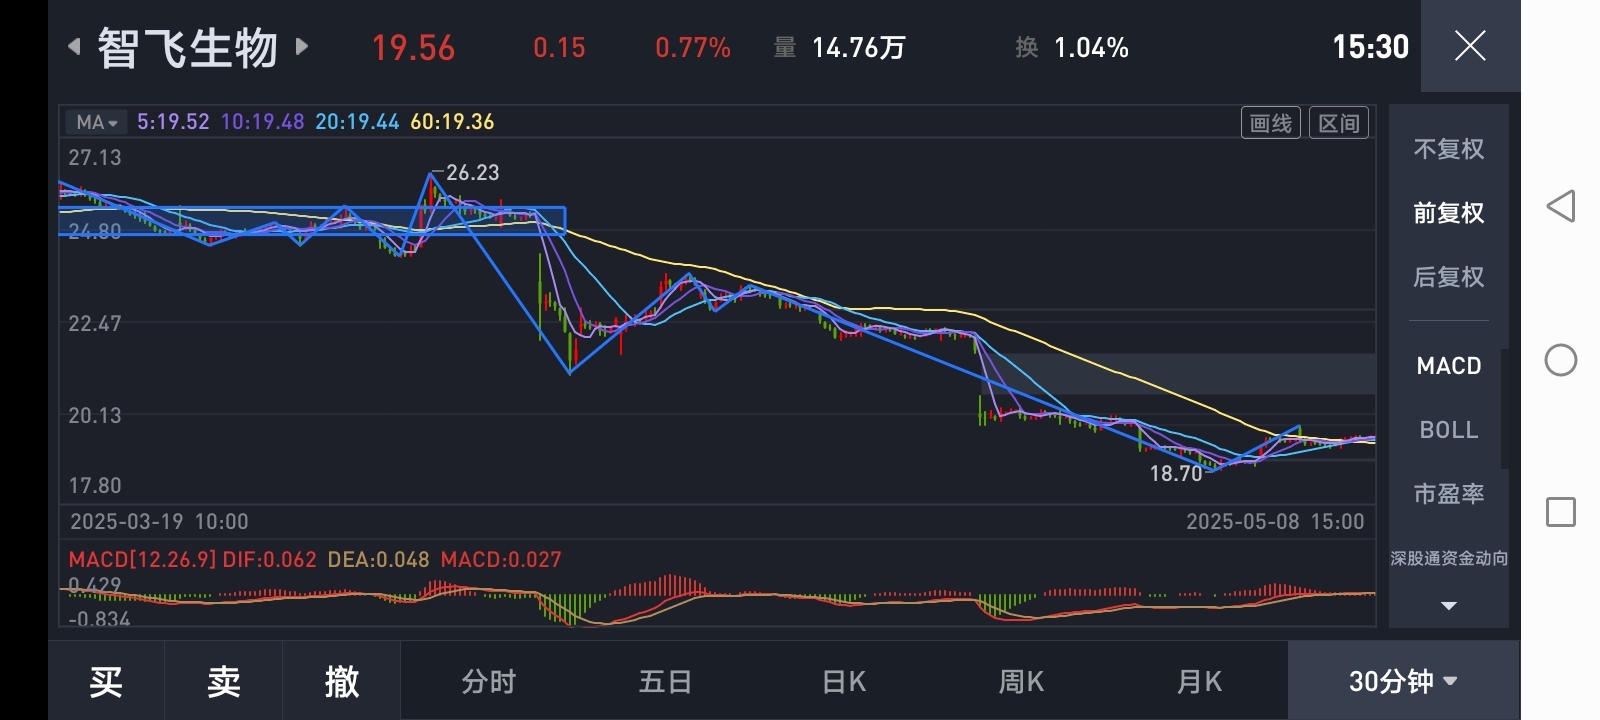Close the landscape chart view

1470,46
